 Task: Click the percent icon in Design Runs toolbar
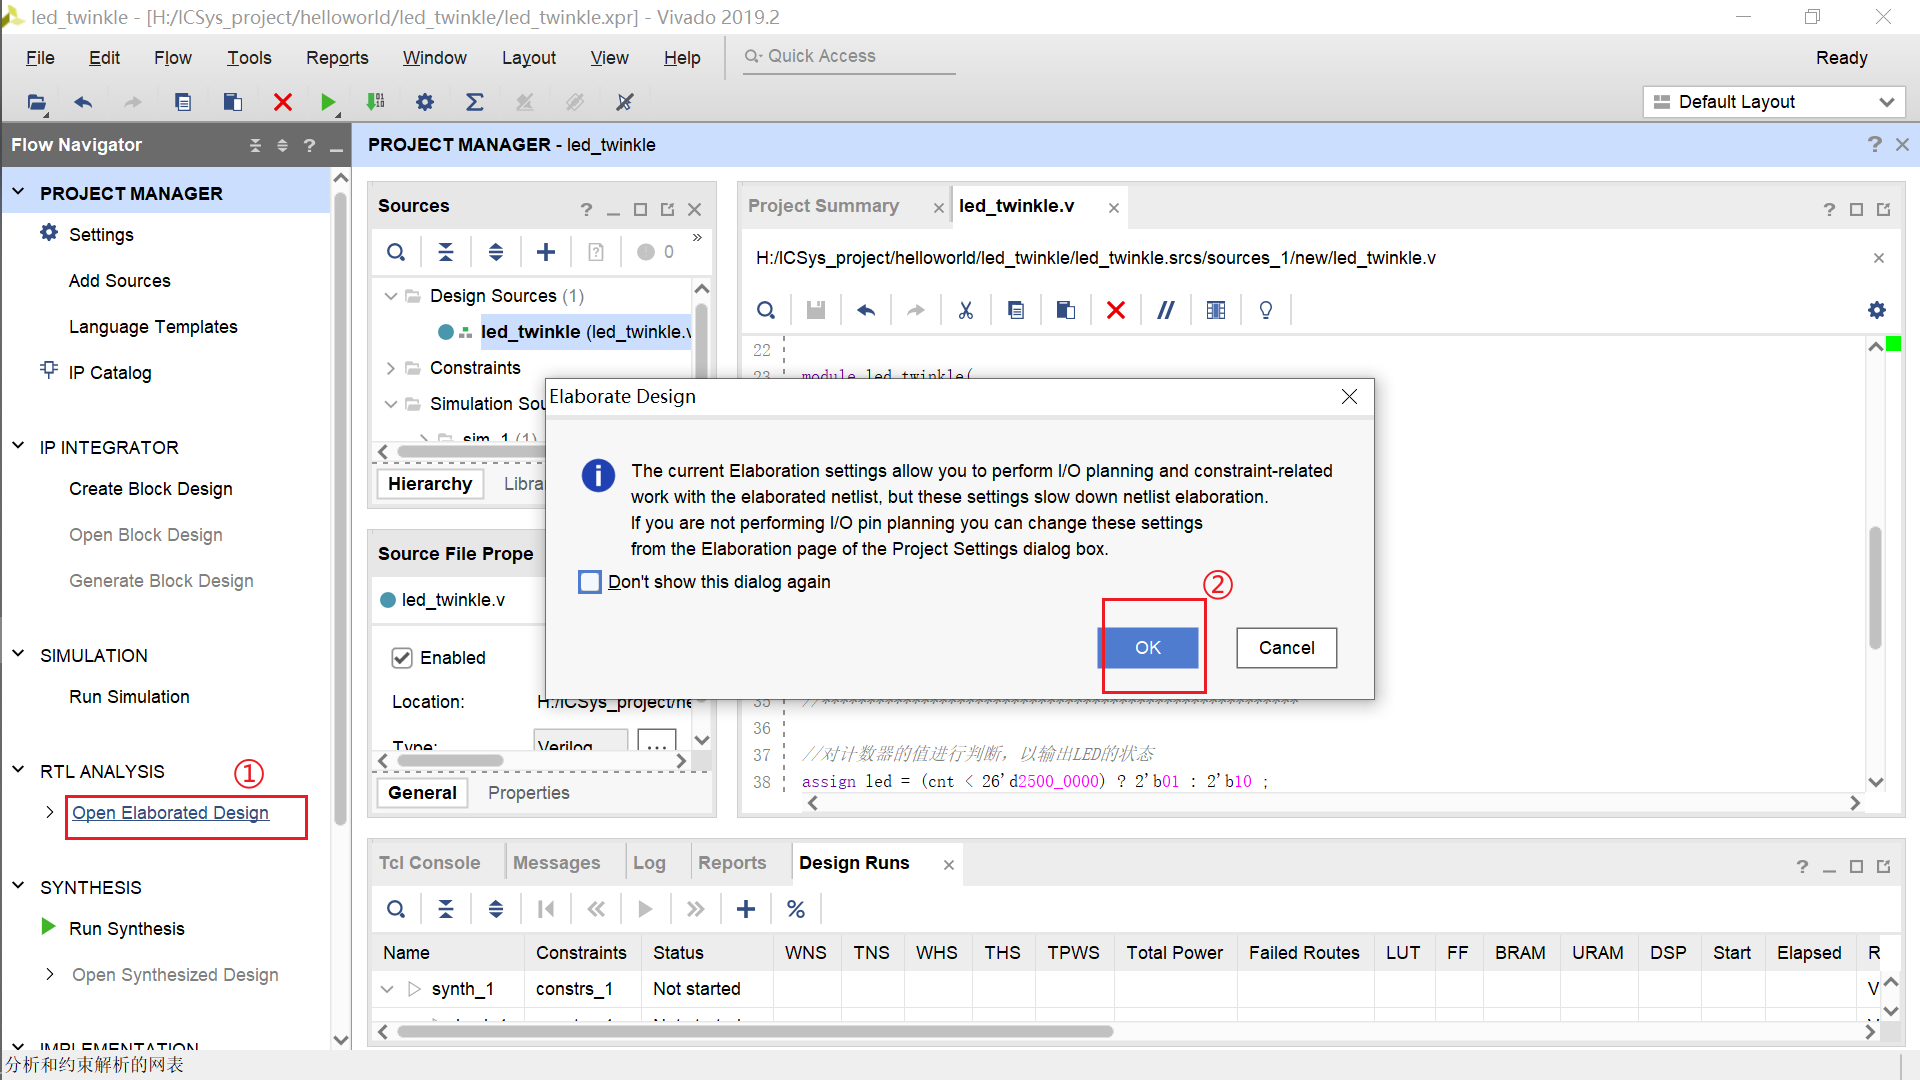pyautogui.click(x=796, y=909)
